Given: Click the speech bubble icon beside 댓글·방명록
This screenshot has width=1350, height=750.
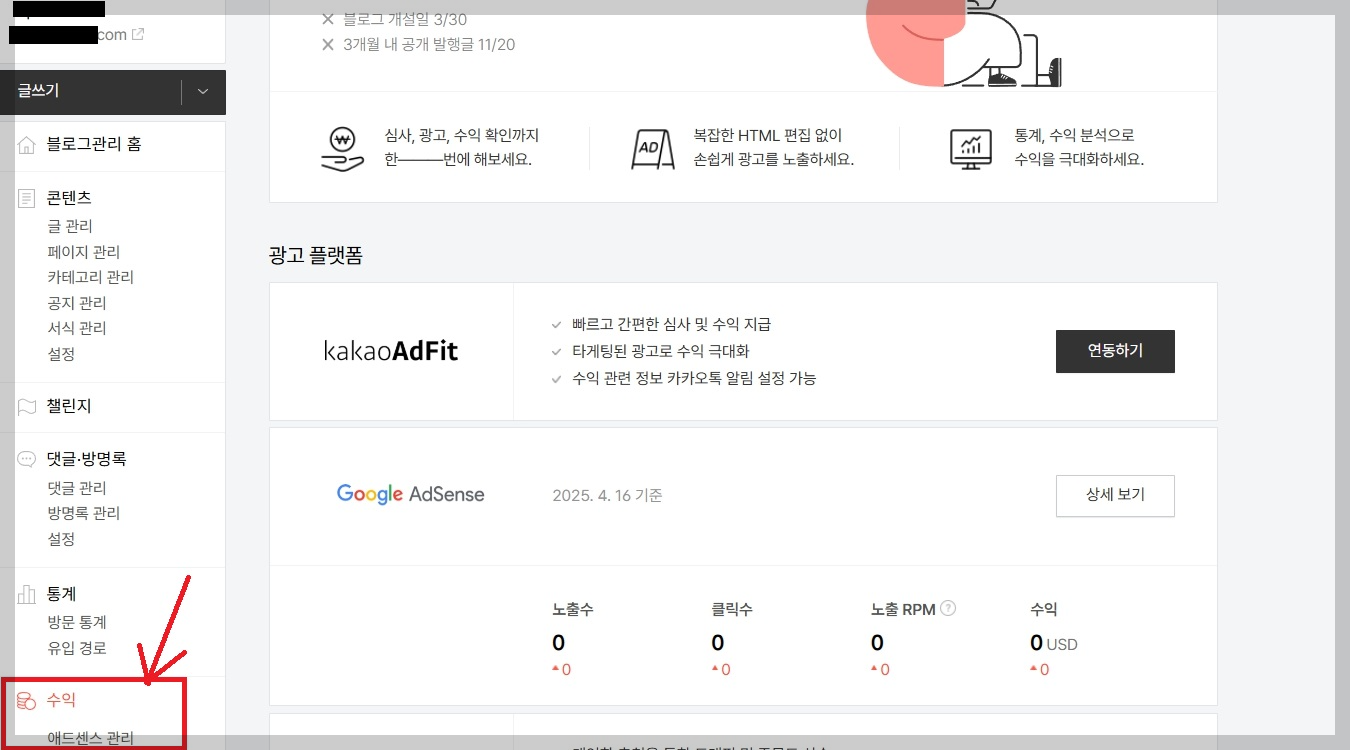Looking at the screenshot, I should [27, 459].
